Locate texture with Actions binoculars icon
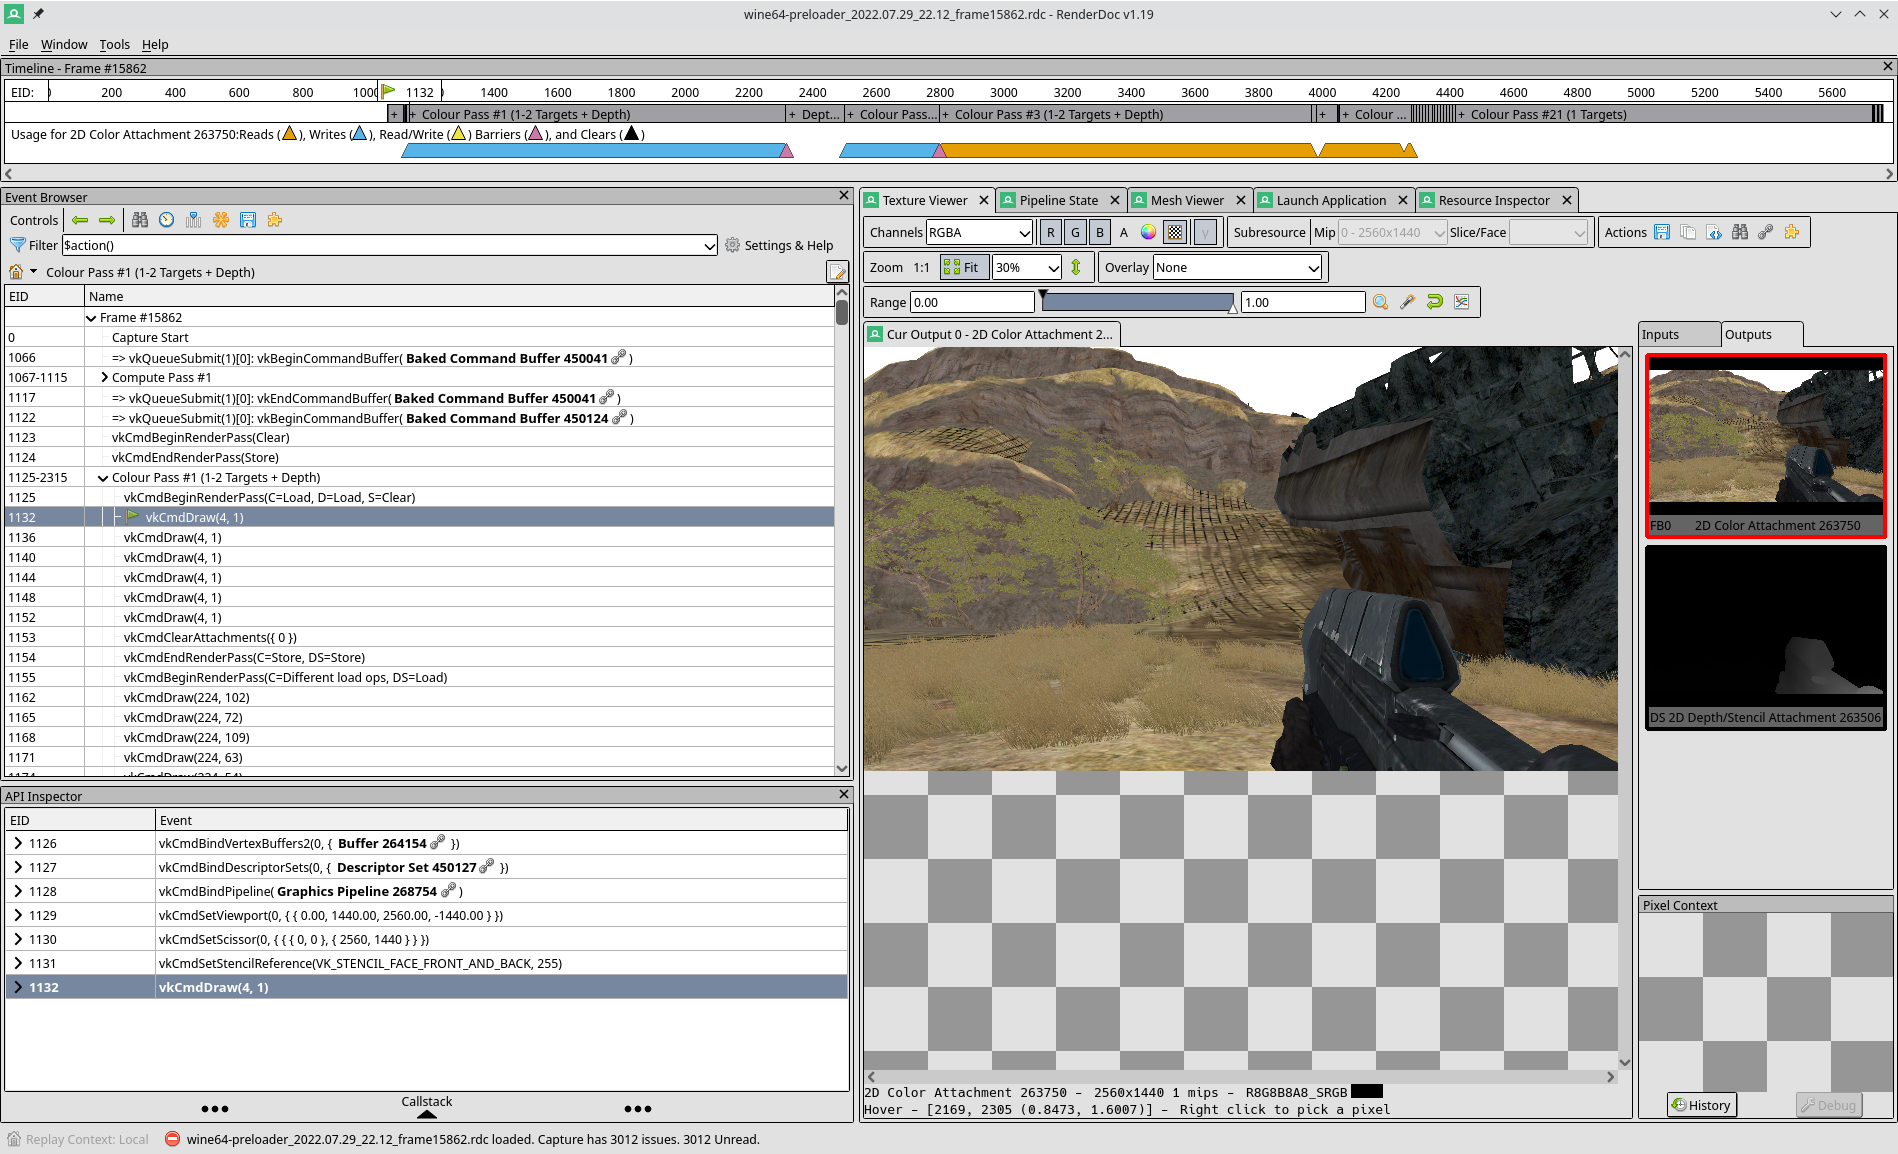The height and width of the screenshot is (1154, 1898). 1740,232
